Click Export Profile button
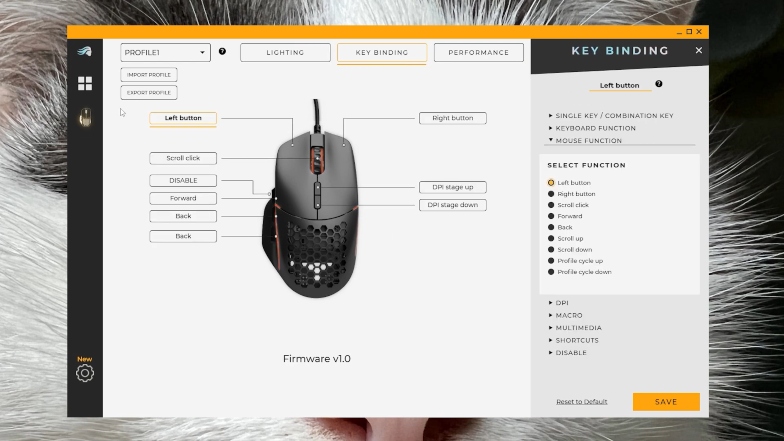Image resolution: width=784 pixels, height=441 pixels. click(149, 92)
